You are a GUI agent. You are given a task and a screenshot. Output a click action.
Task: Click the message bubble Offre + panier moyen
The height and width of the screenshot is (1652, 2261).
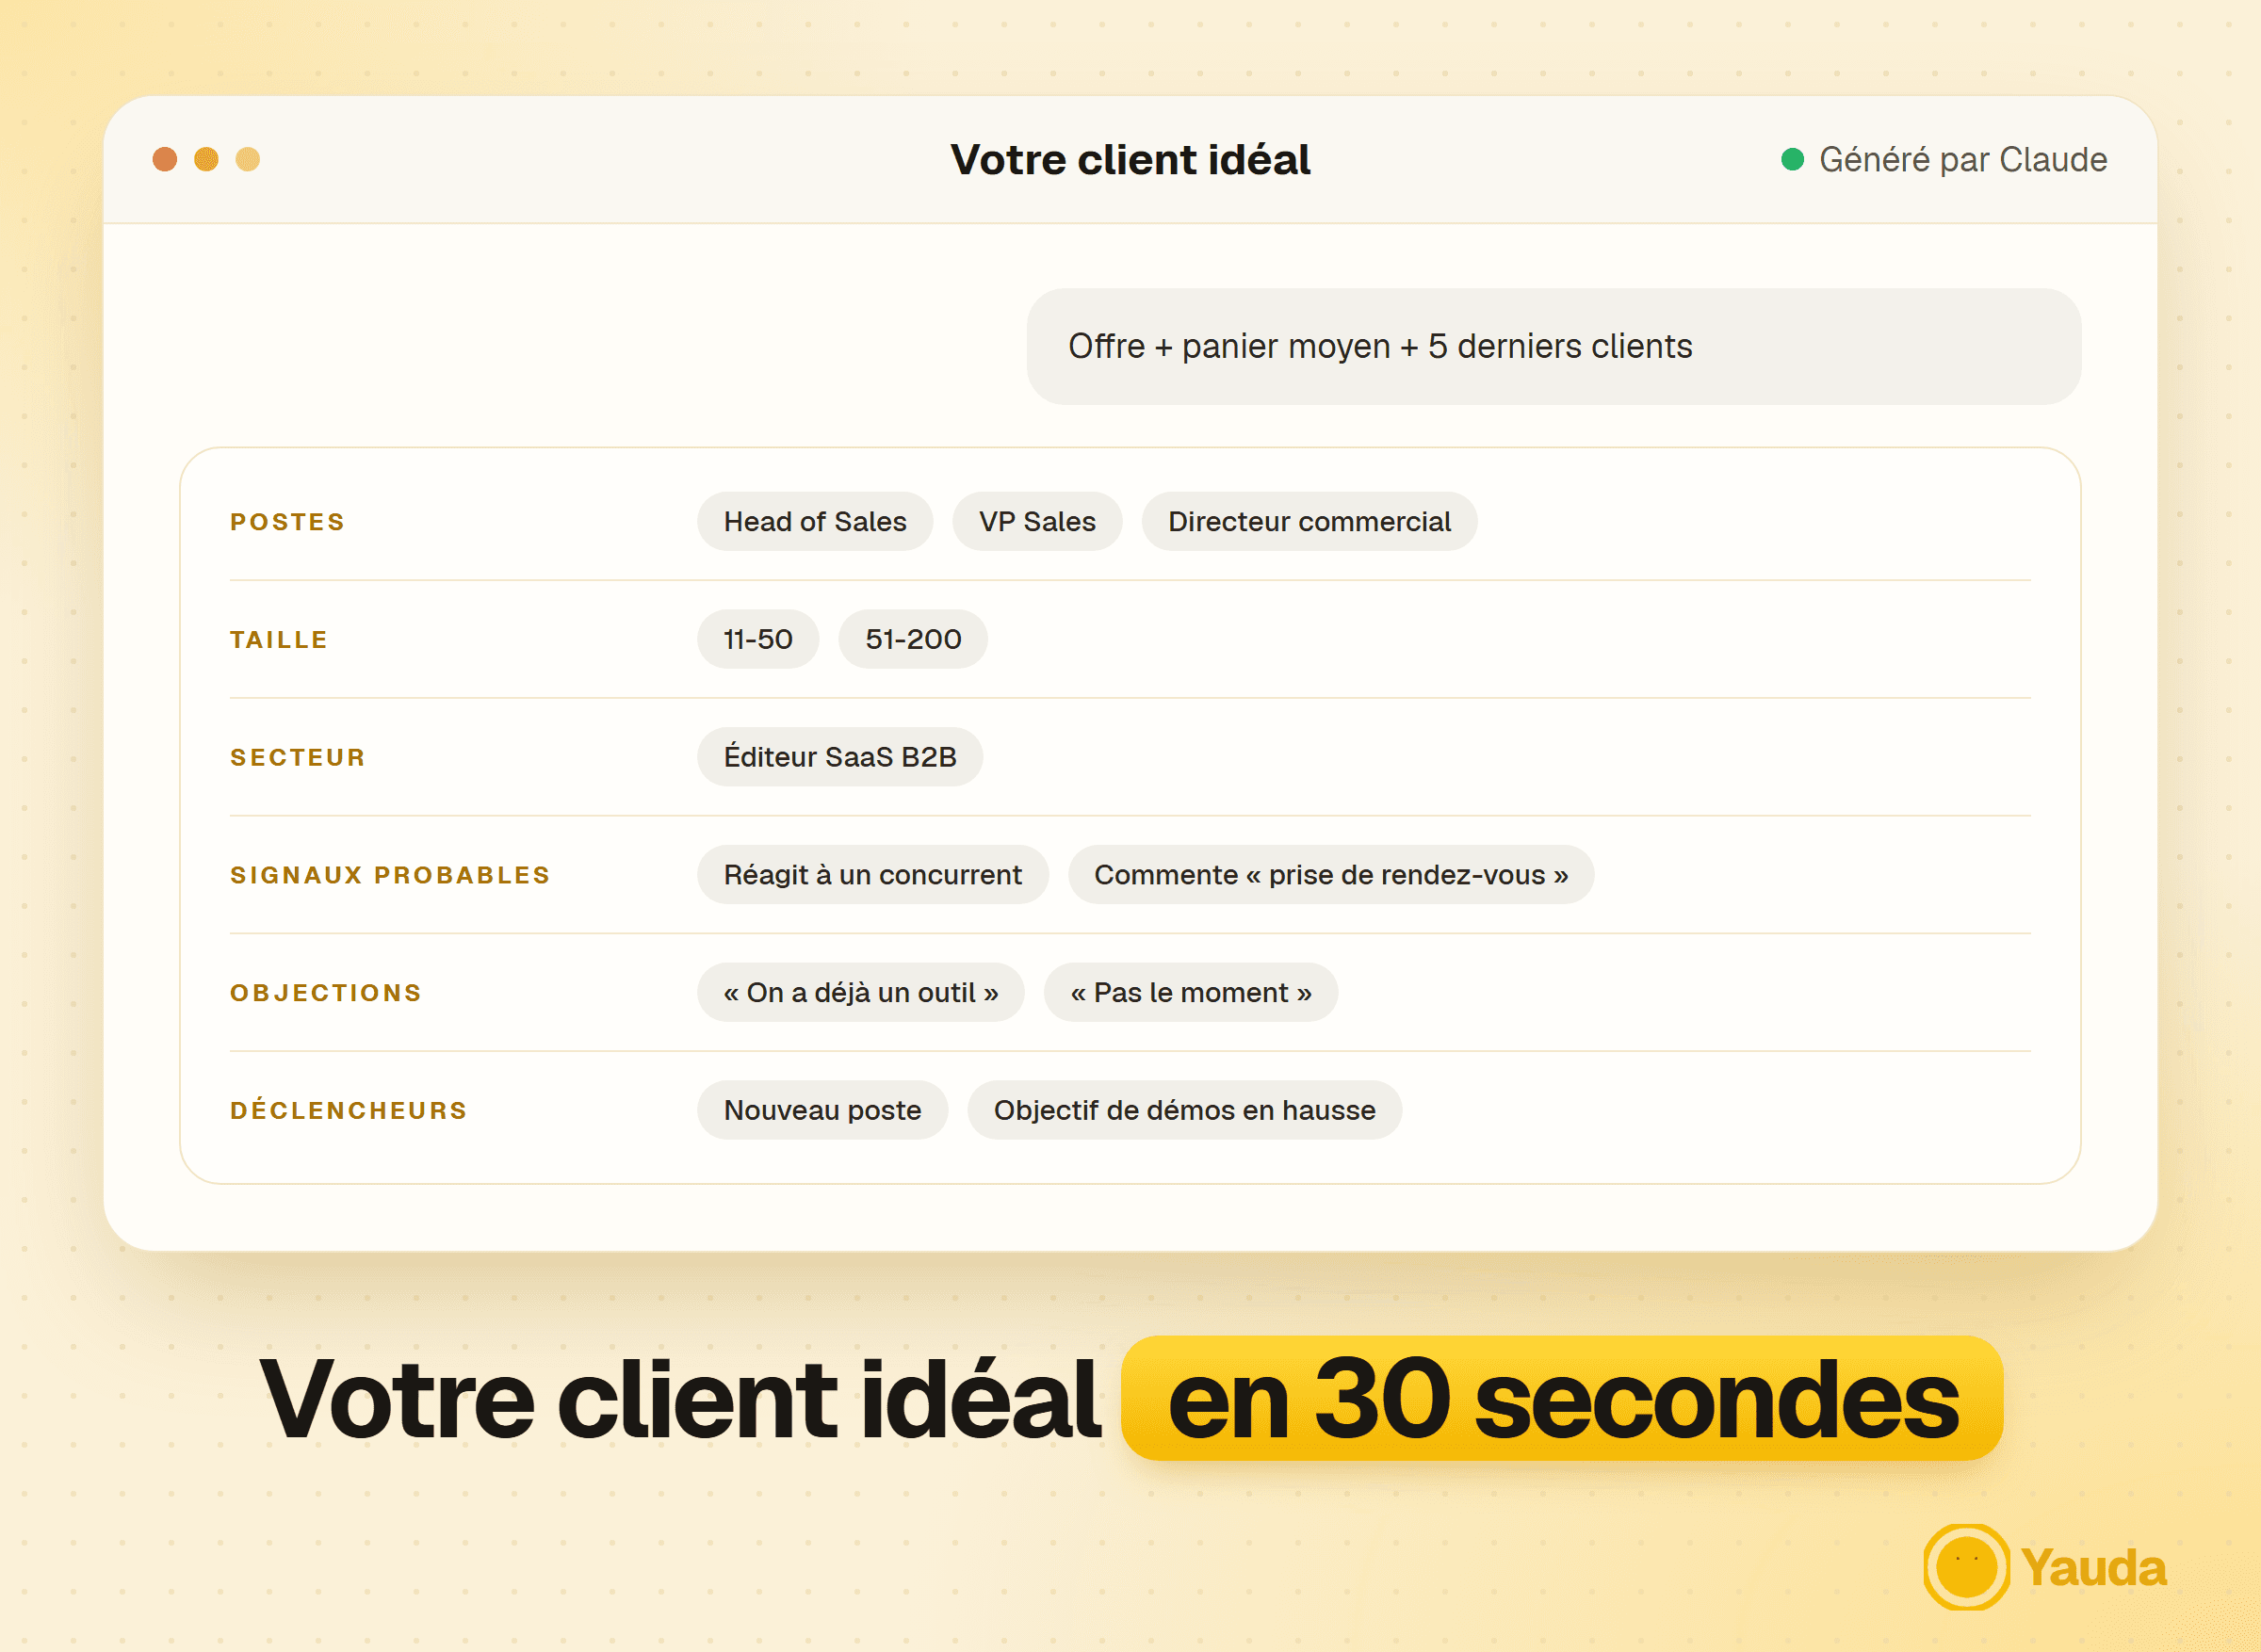pyautogui.click(x=1553, y=346)
